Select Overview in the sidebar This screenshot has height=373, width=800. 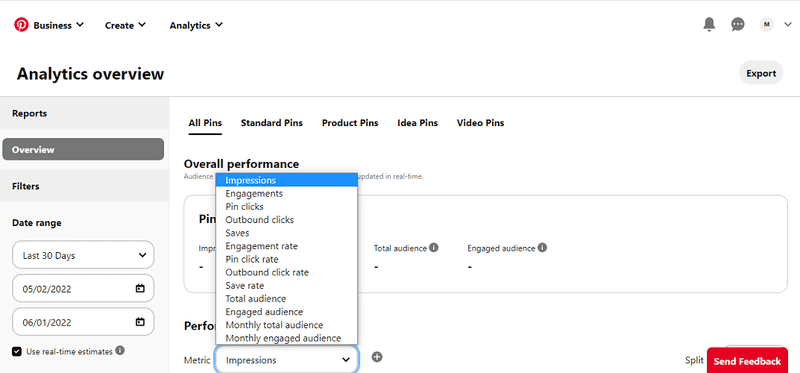[83, 150]
